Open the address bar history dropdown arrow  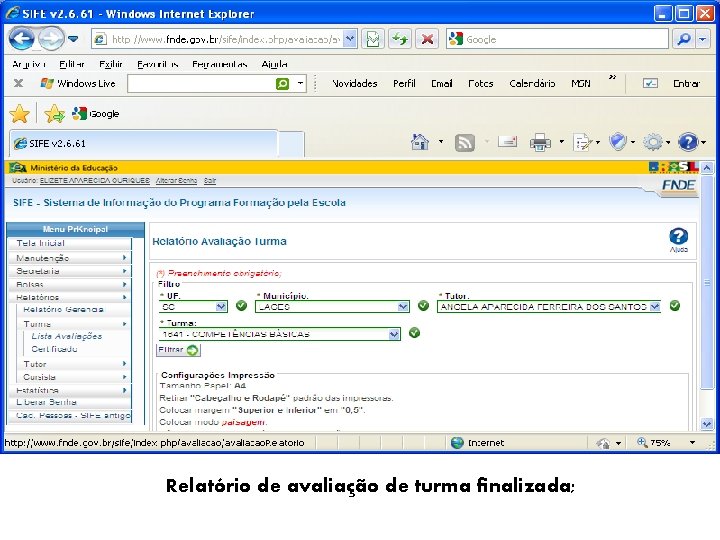pyautogui.click(x=350, y=39)
